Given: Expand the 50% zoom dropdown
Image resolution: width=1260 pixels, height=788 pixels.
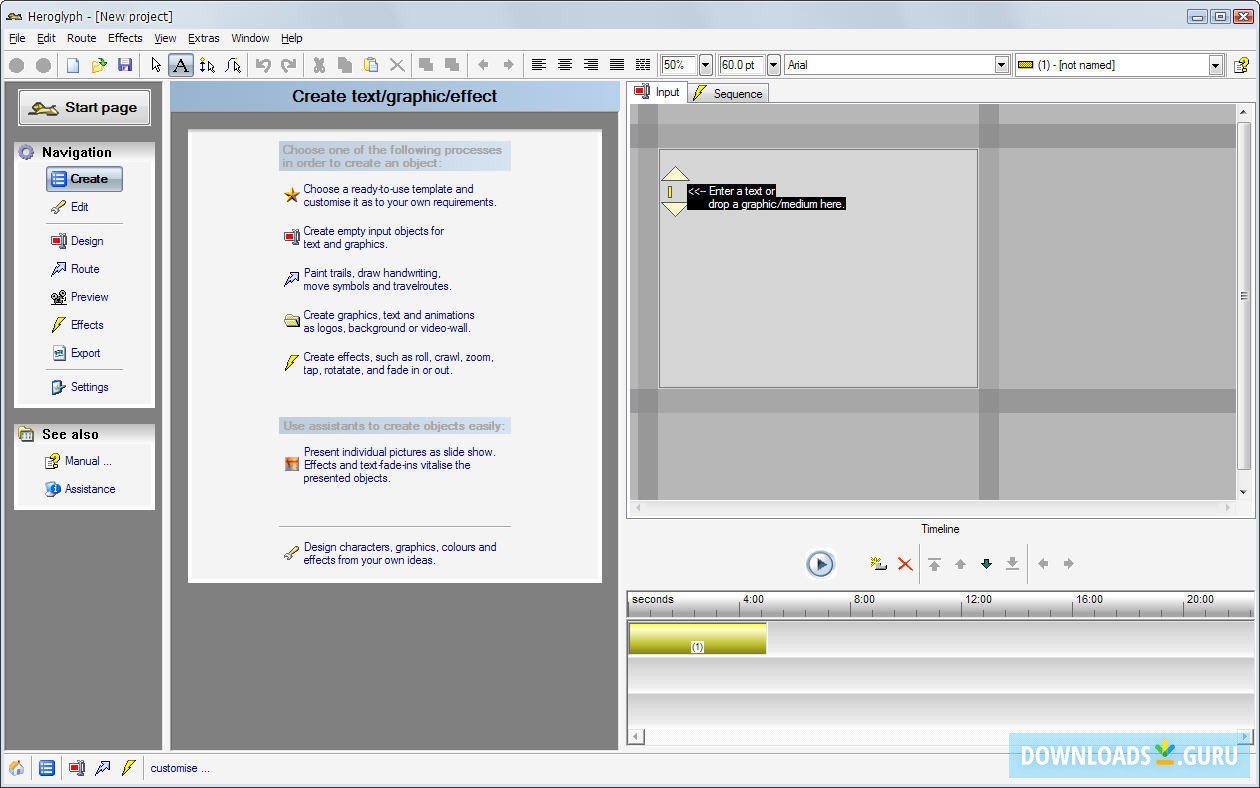Looking at the screenshot, I should tap(705, 65).
